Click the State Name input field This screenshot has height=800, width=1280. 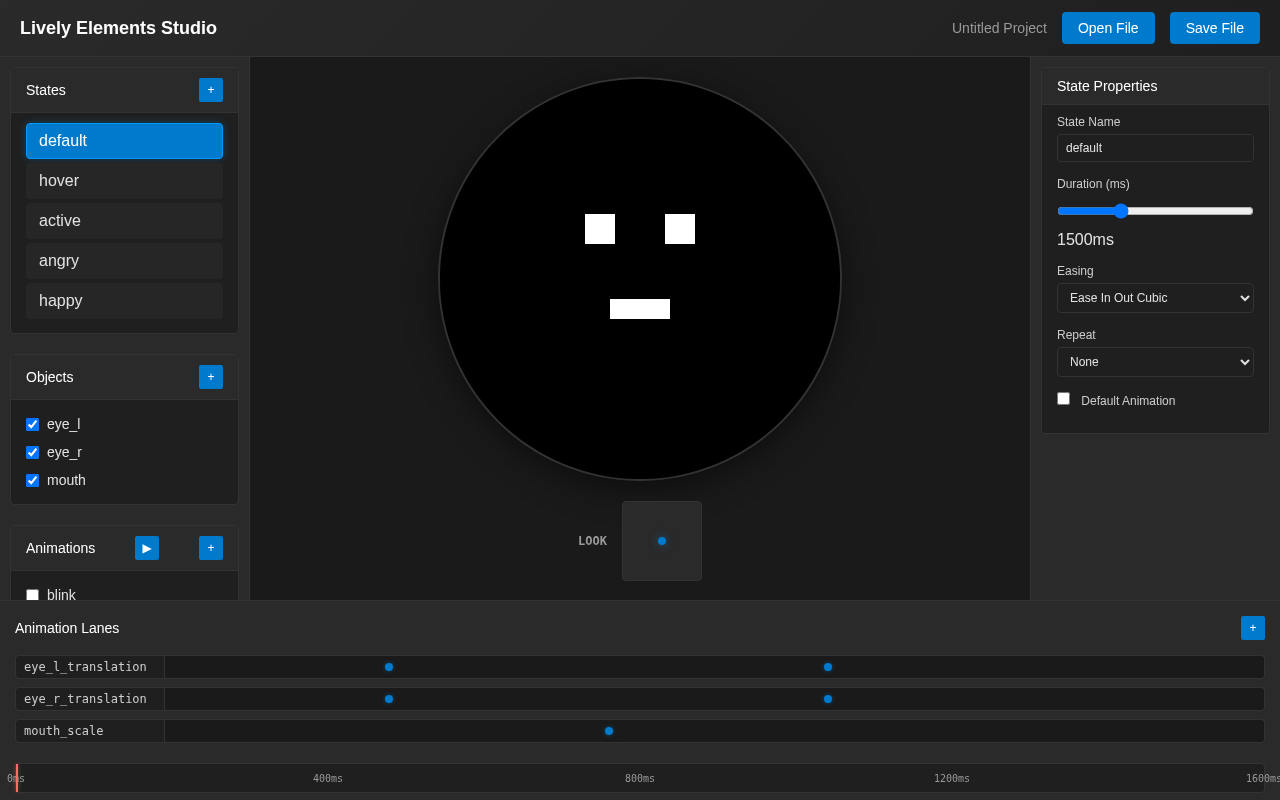click(x=1155, y=147)
